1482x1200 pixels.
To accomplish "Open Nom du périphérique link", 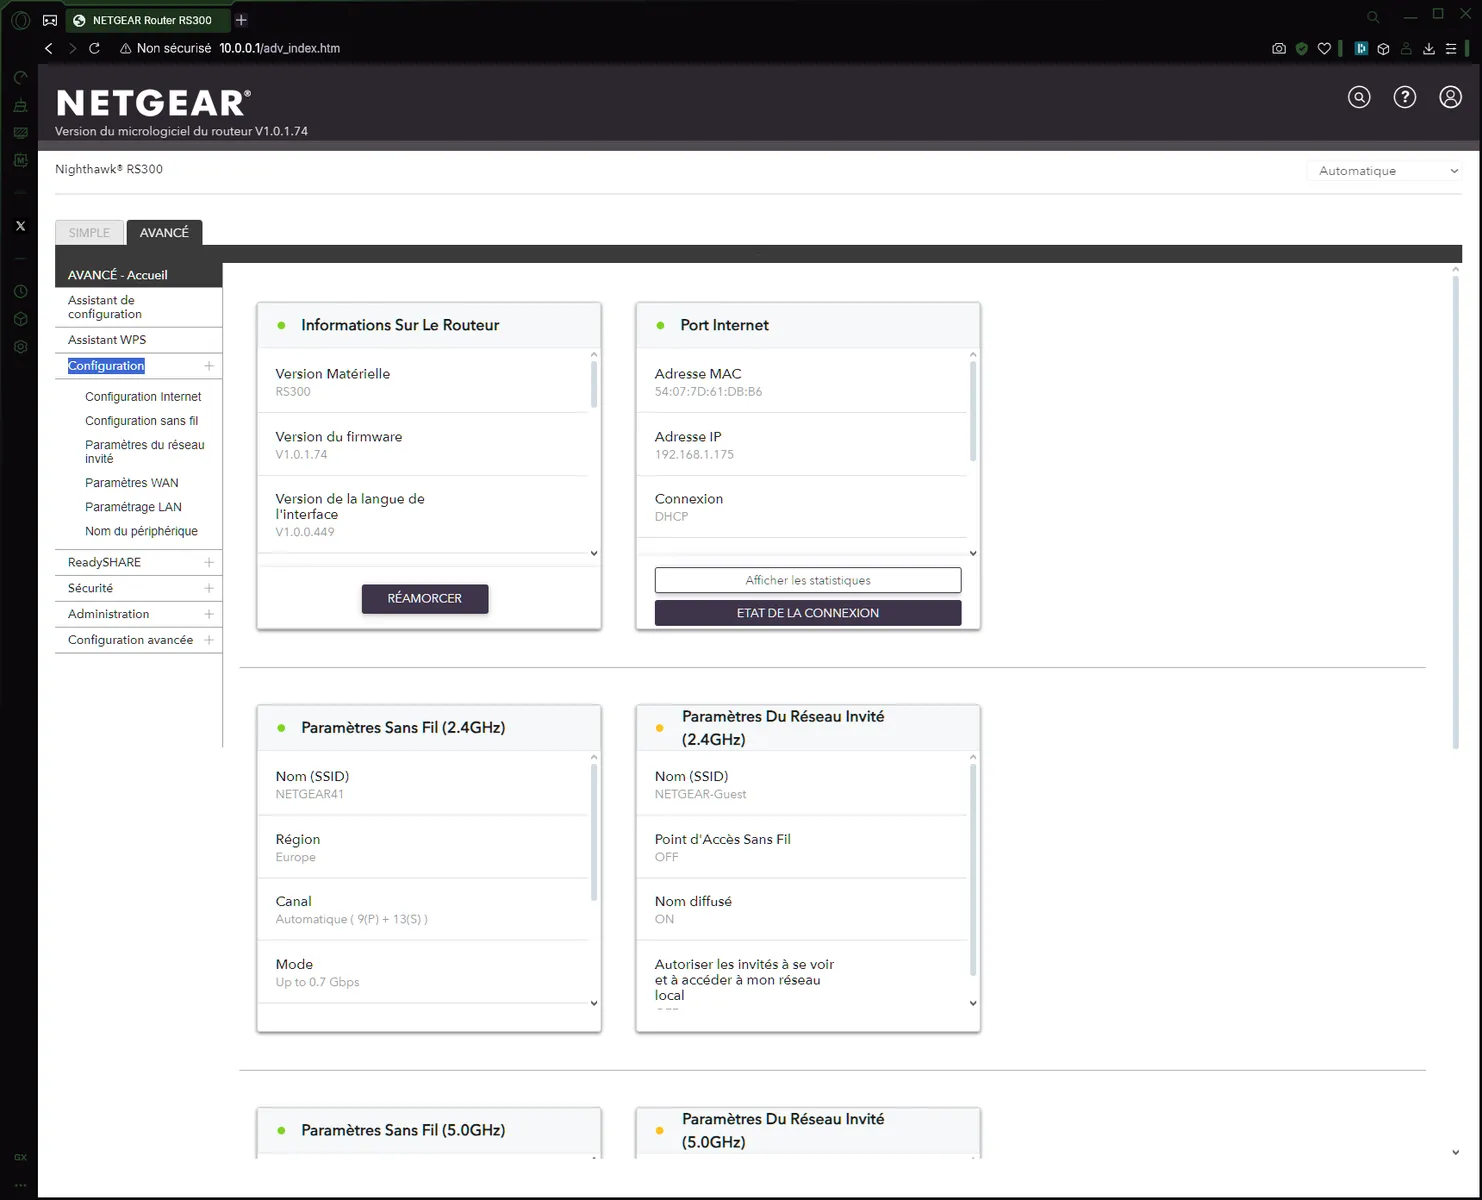I will [141, 531].
